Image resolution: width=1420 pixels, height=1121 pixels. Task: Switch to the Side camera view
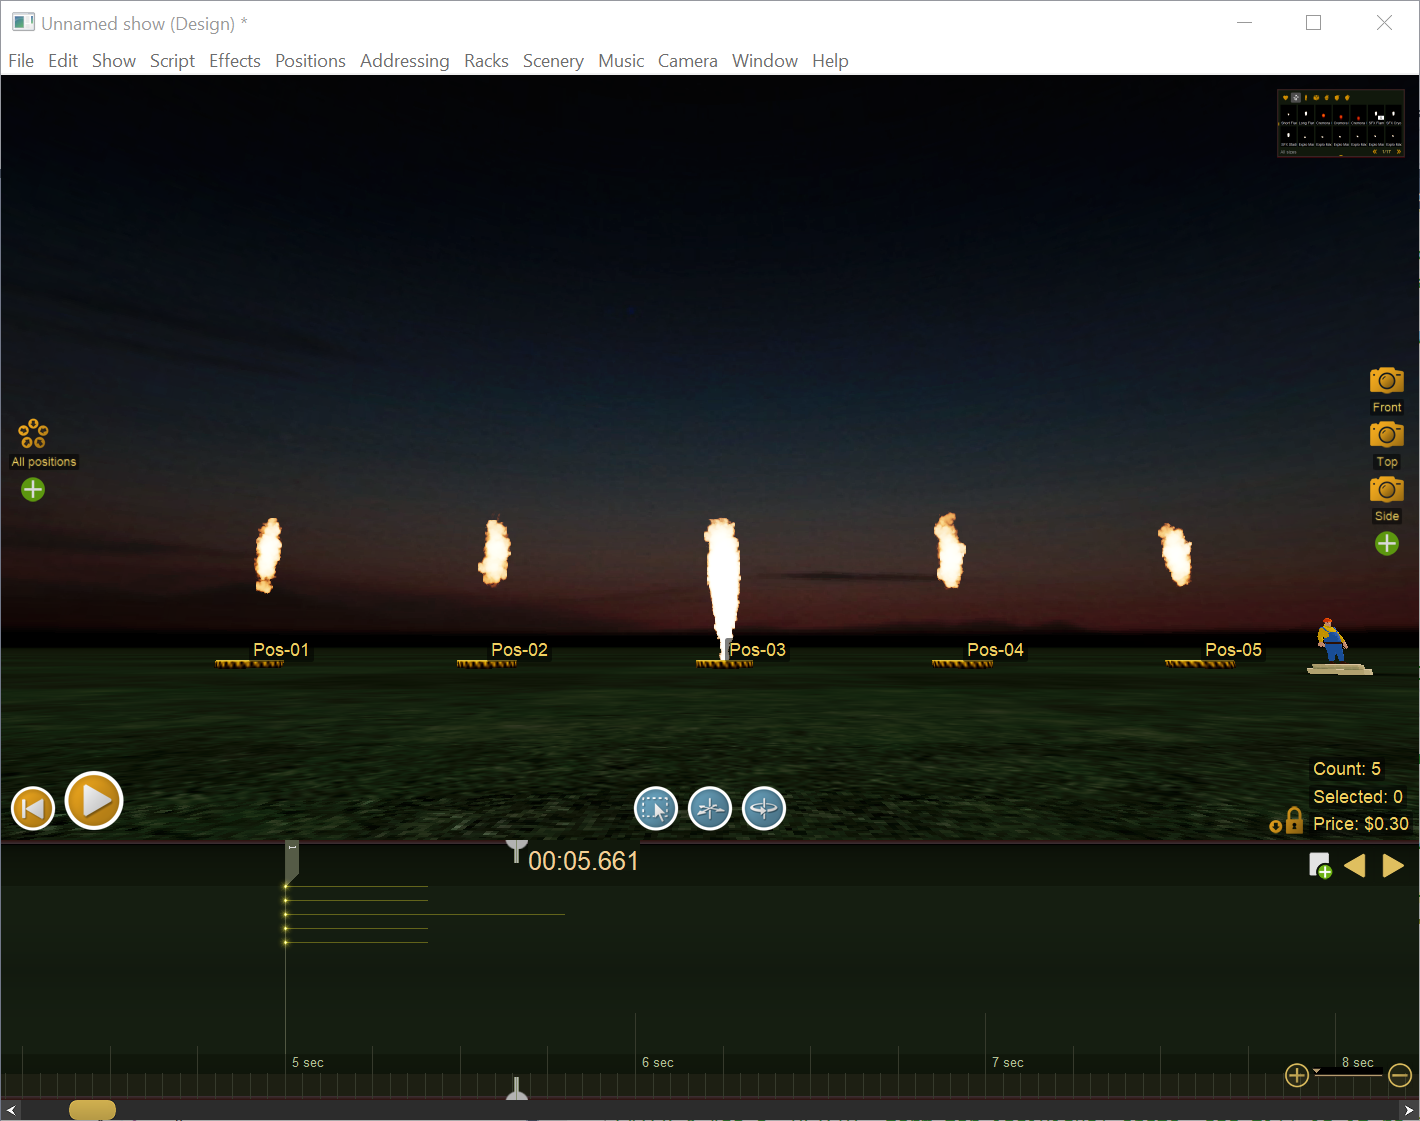(1387, 489)
